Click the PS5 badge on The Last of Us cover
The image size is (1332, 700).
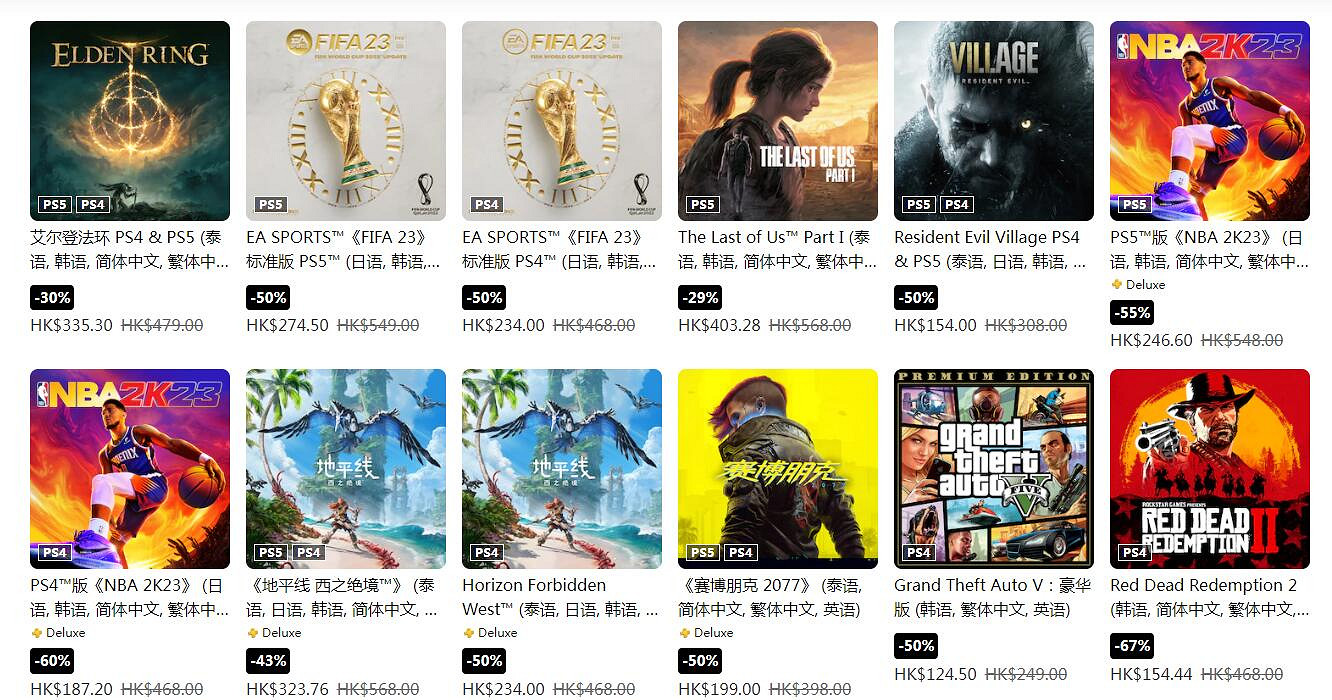click(703, 204)
